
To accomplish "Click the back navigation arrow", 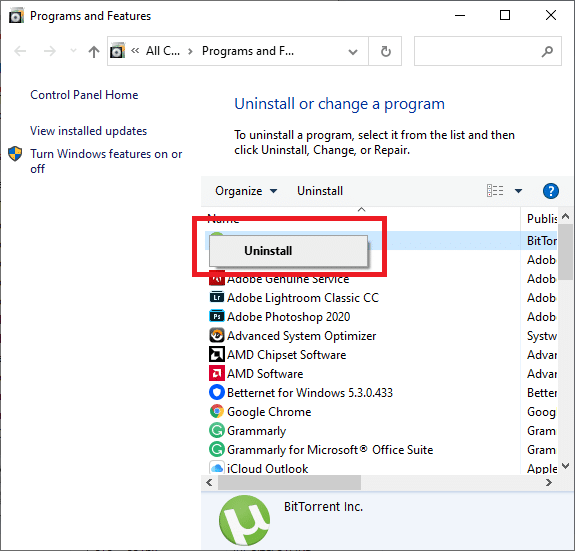I will point(20,51).
